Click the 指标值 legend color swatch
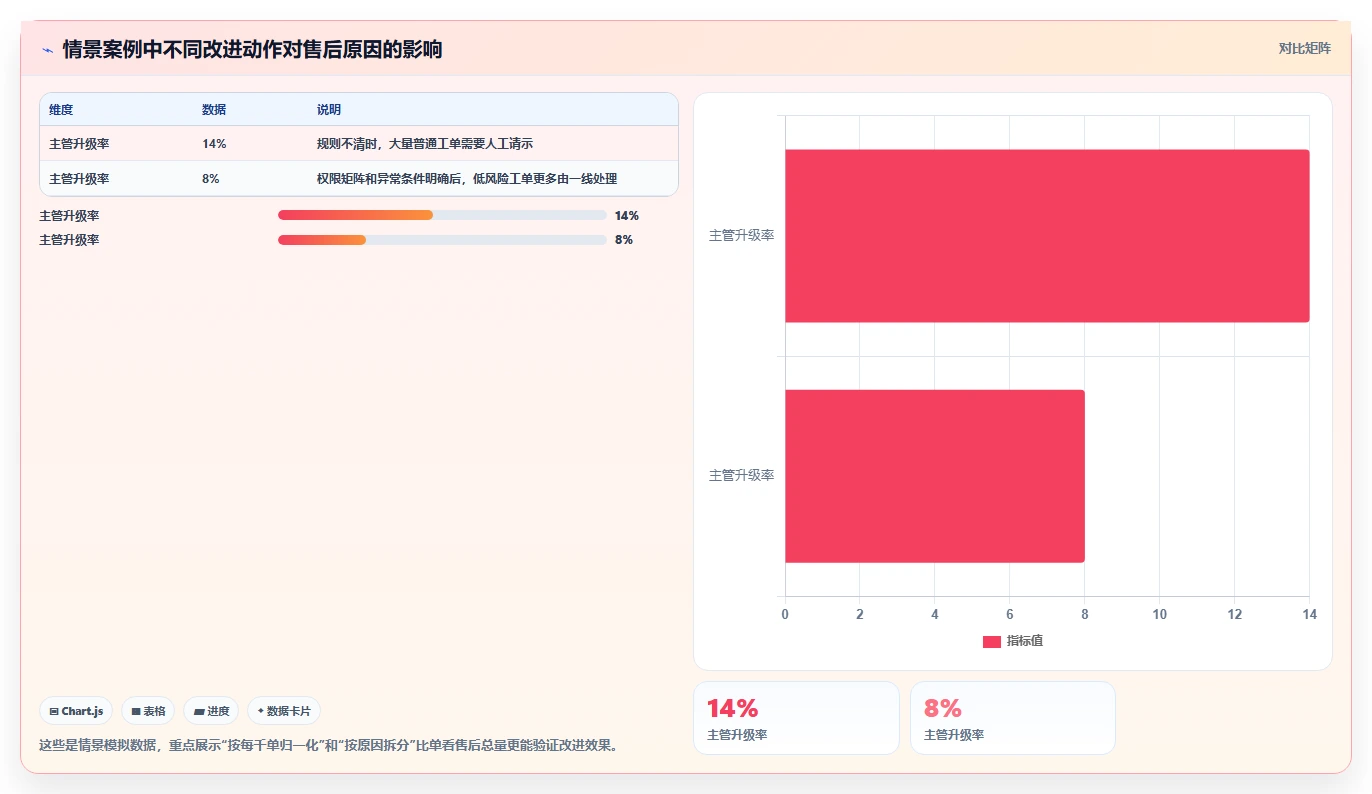 tap(992, 641)
